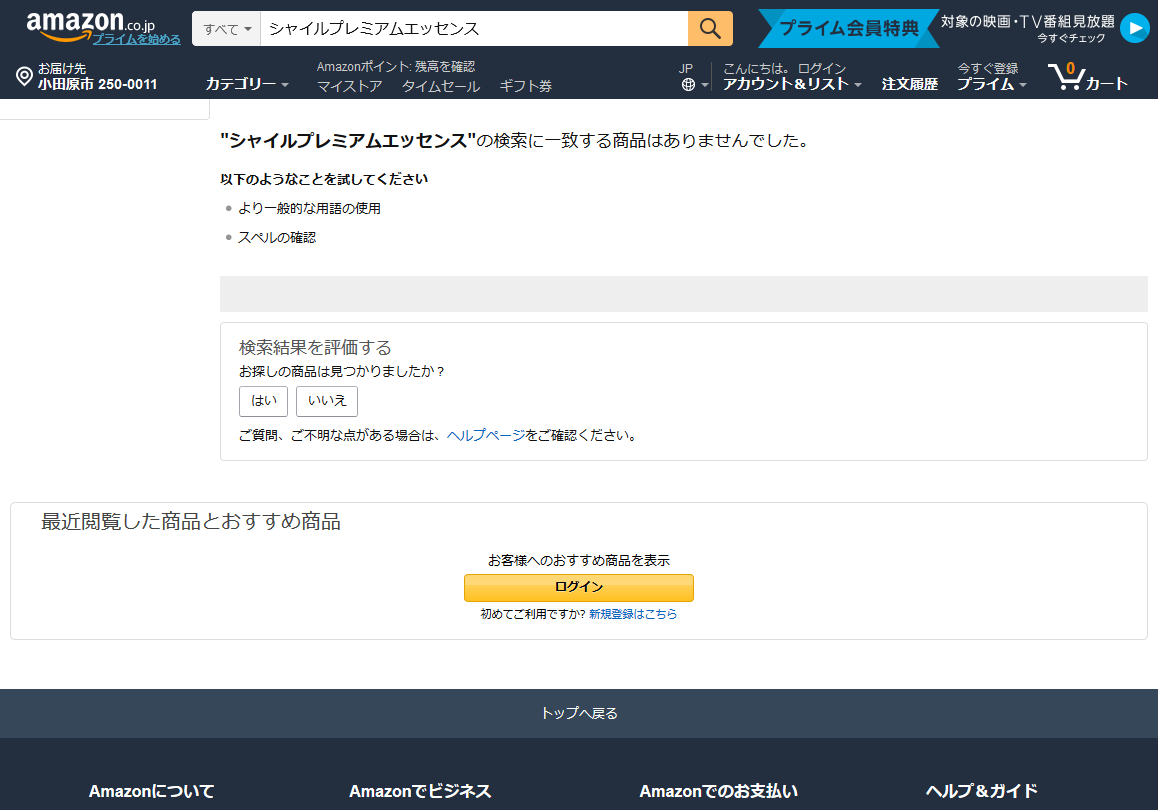Click the Amazonについて footer heading
Viewport: 1175px width, 810px height.
(151, 791)
